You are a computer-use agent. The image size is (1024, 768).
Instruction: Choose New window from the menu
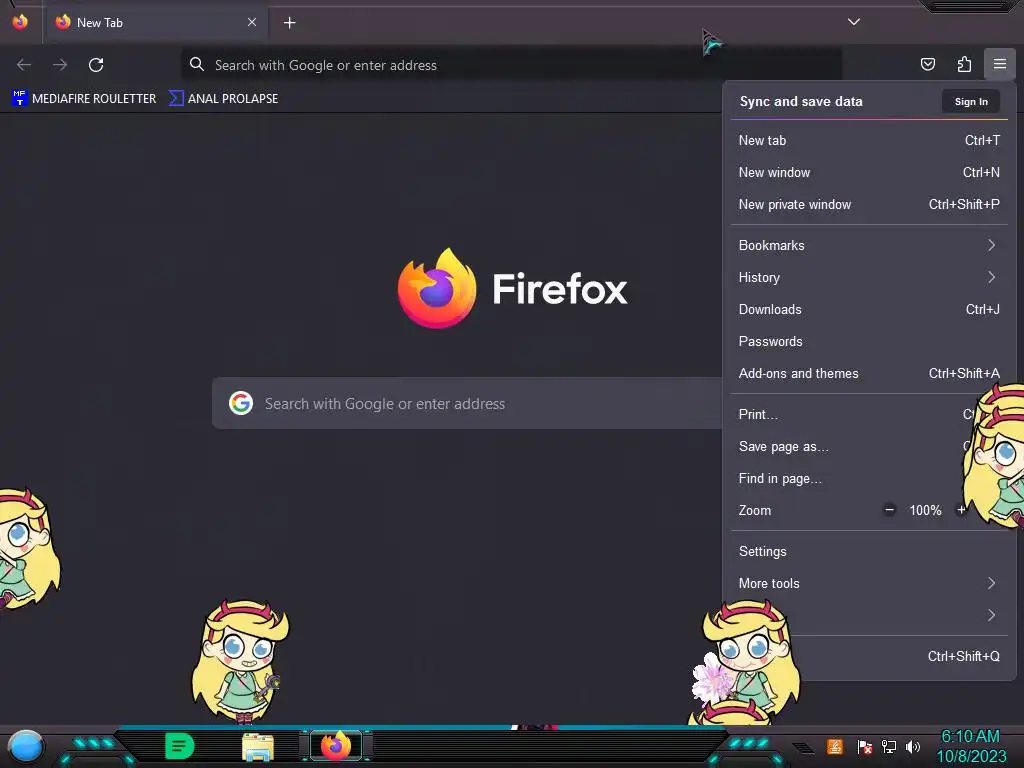coord(869,172)
